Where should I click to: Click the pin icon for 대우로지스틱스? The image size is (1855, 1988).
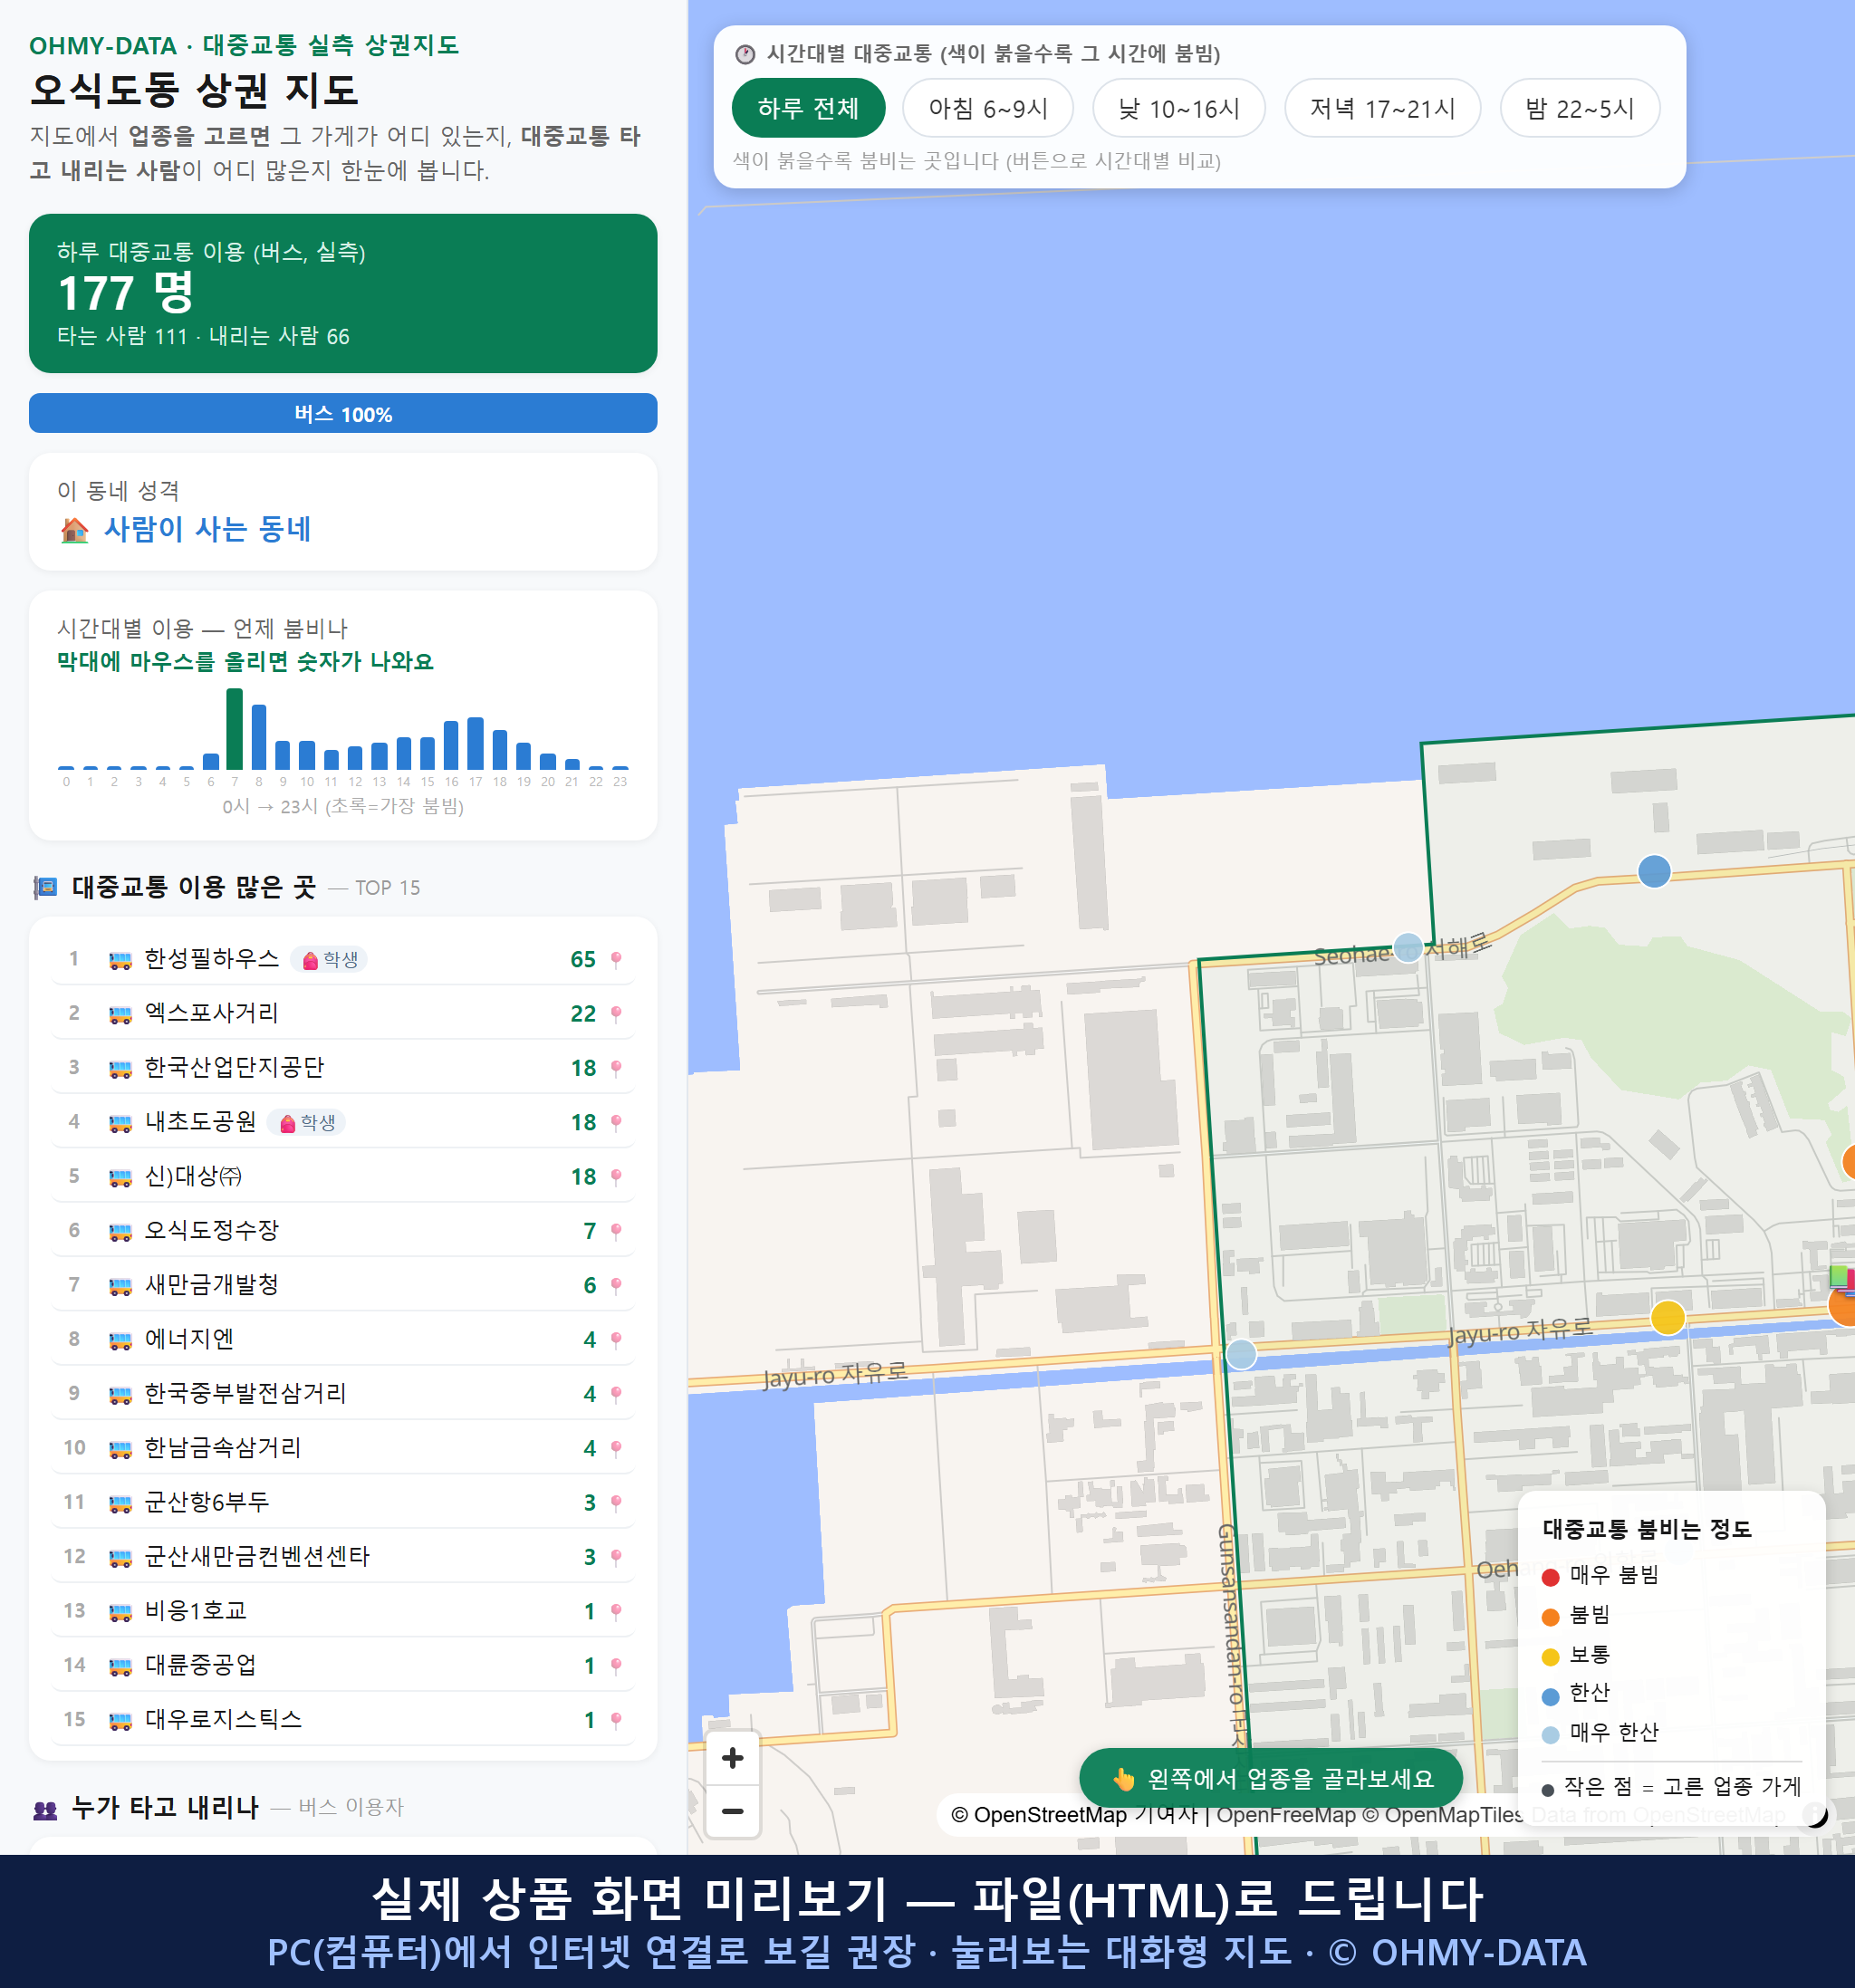(x=616, y=1719)
